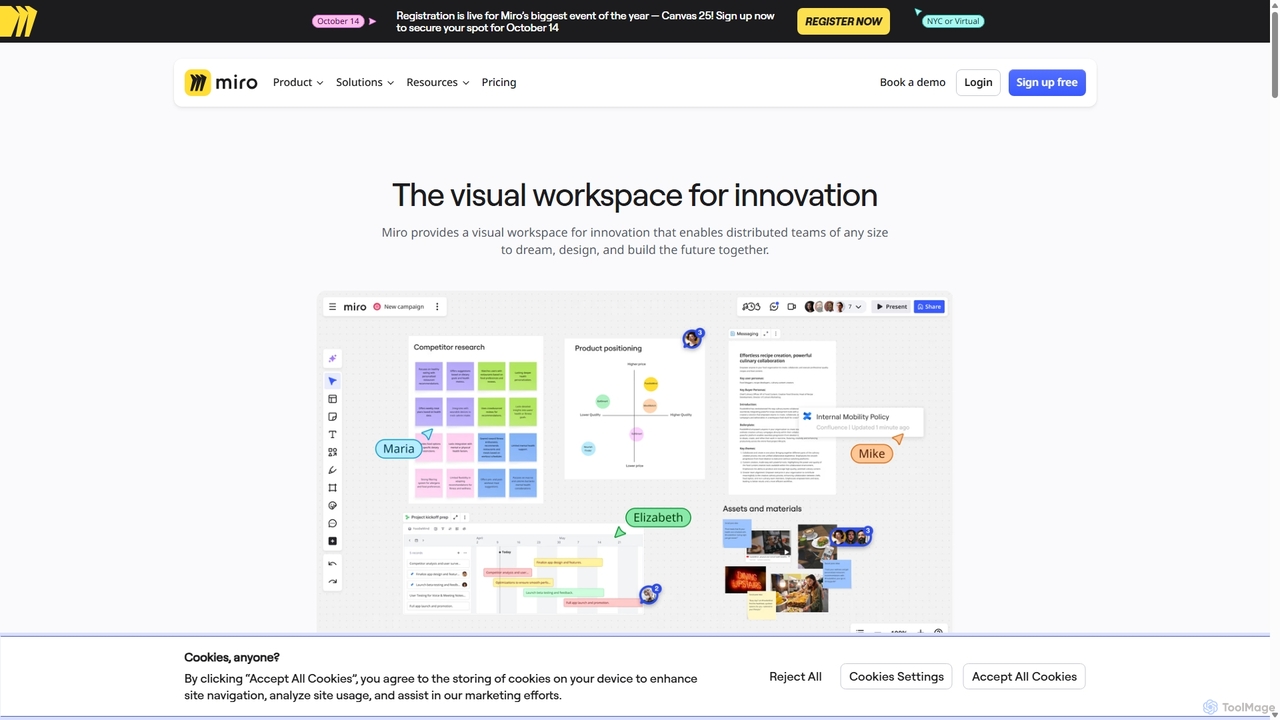Click the Elizabeth cursor label
1280x720 pixels.
(x=658, y=518)
